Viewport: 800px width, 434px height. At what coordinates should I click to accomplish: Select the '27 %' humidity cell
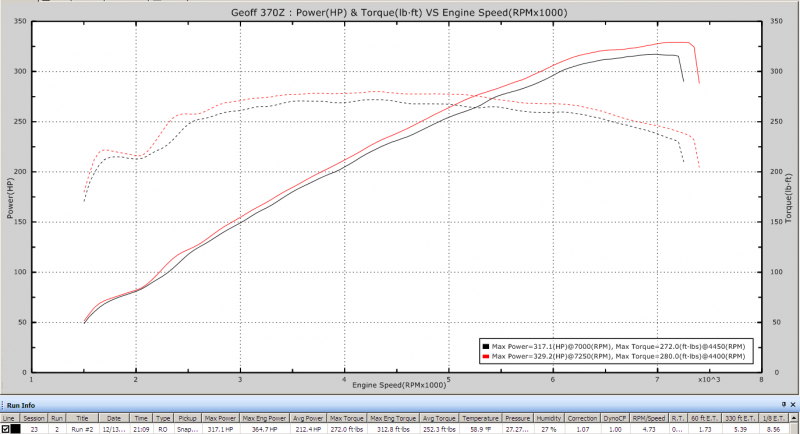549,429
